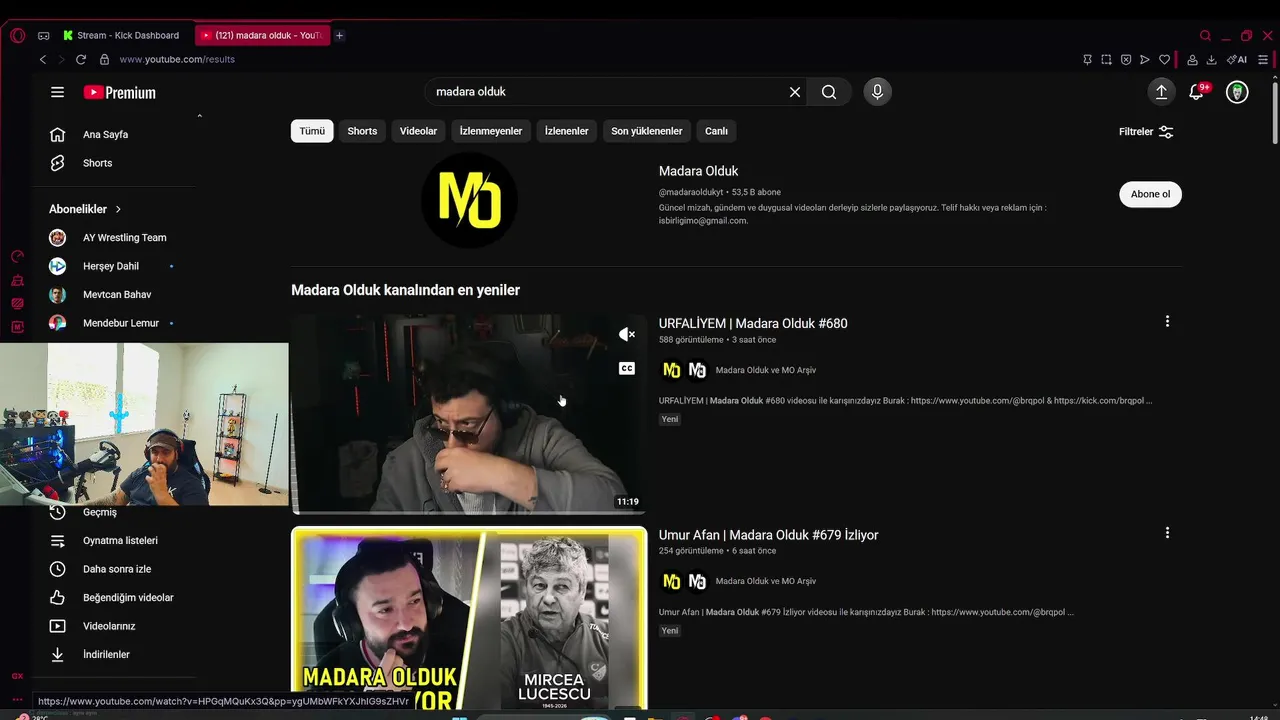The width and height of the screenshot is (1280, 720).
Task: Open the Madara Olduk channel logo
Action: pos(469,200)
